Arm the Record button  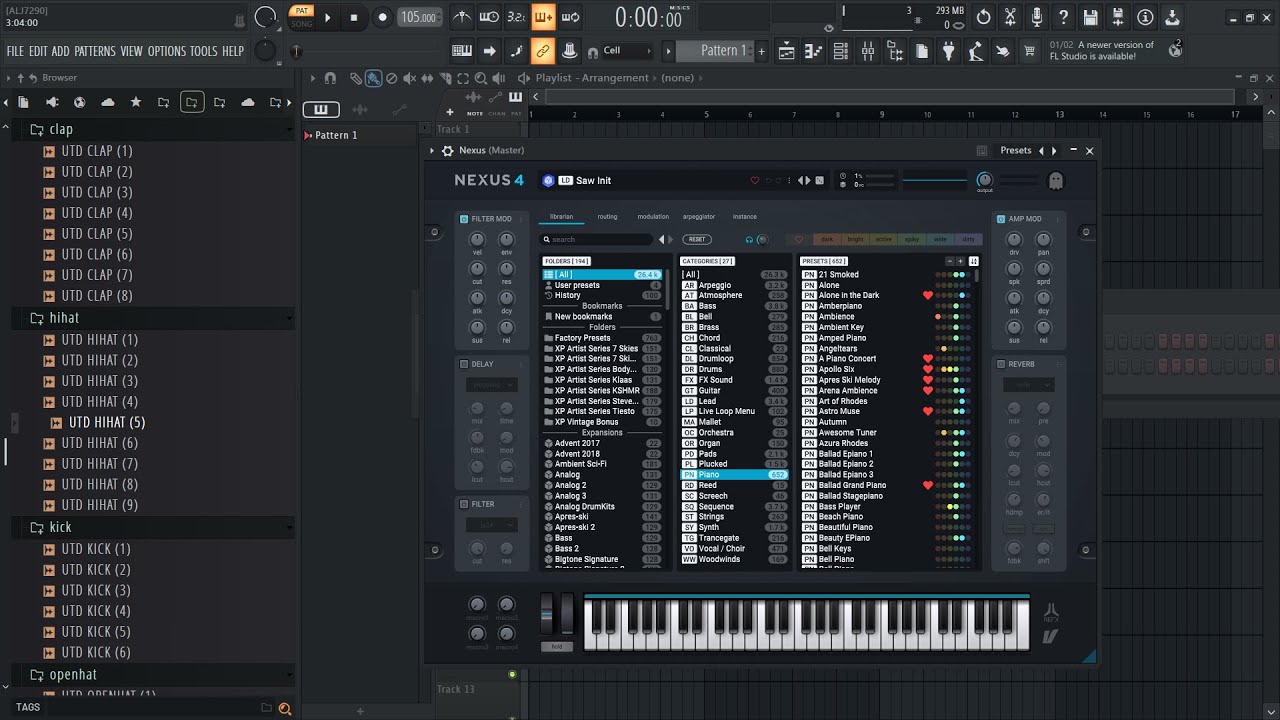pos(382,17)
